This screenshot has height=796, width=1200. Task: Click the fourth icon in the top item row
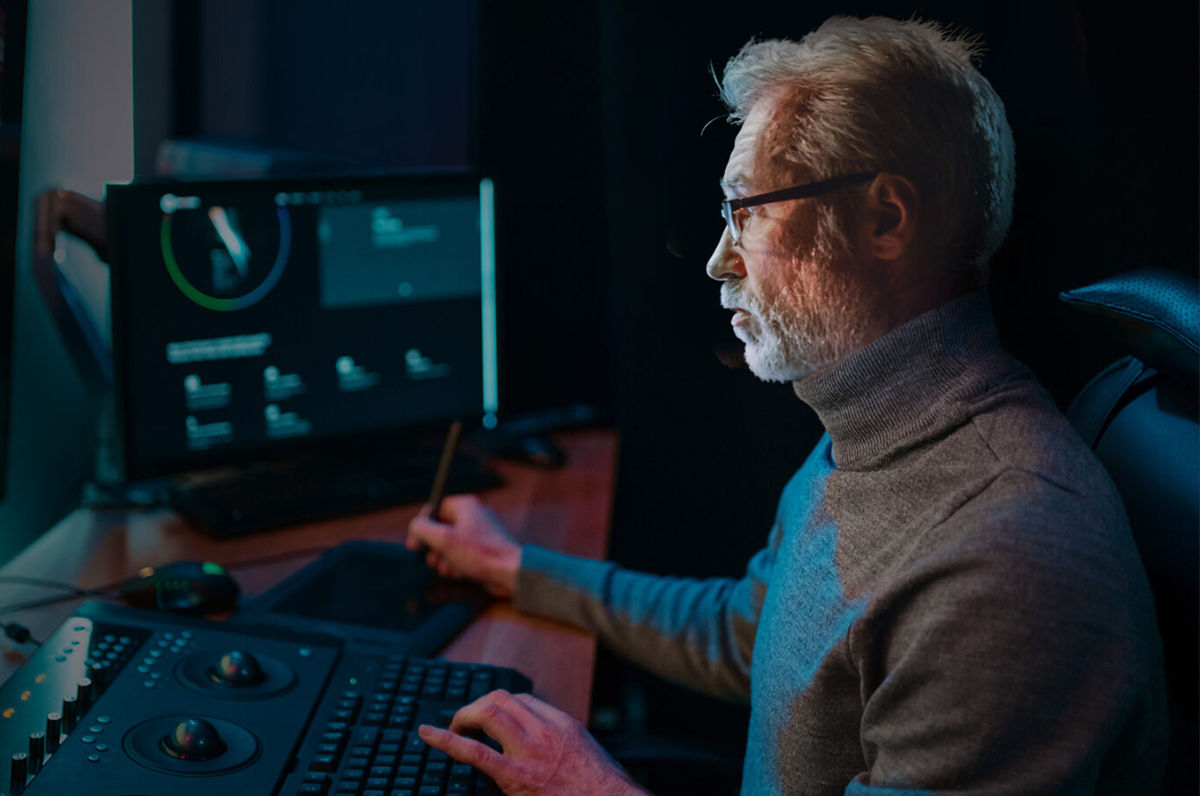pos(413,355)
